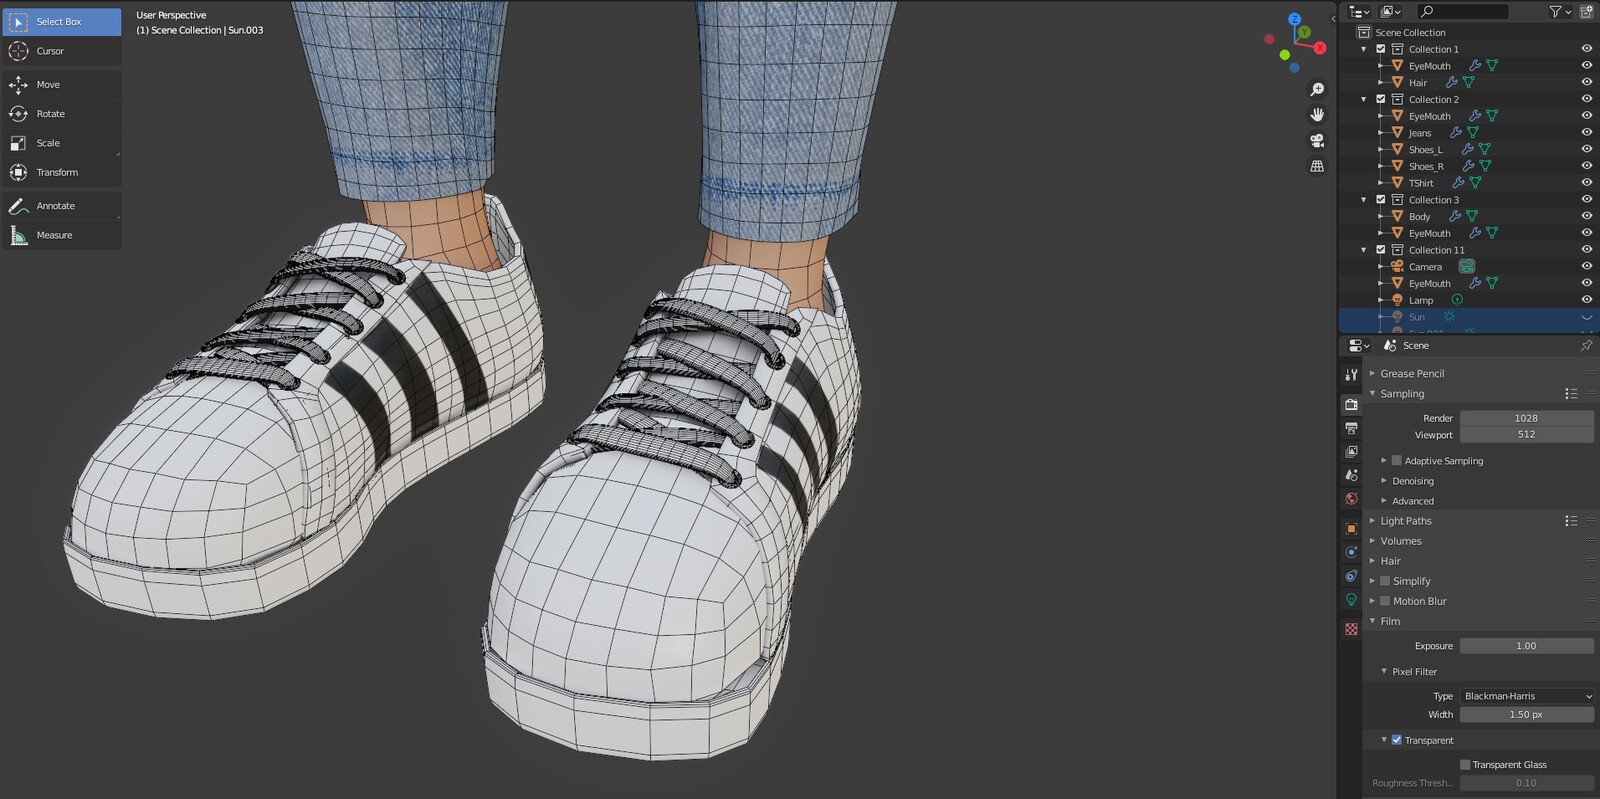Click the Jeans modifier wrench icon
The image size is (1600, 799).
pyautogui.click(x=1456, y=132)
